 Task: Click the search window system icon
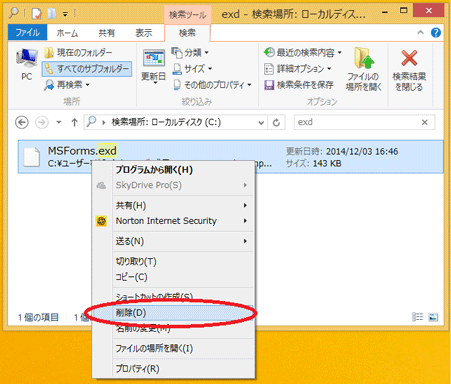(14, 13)
